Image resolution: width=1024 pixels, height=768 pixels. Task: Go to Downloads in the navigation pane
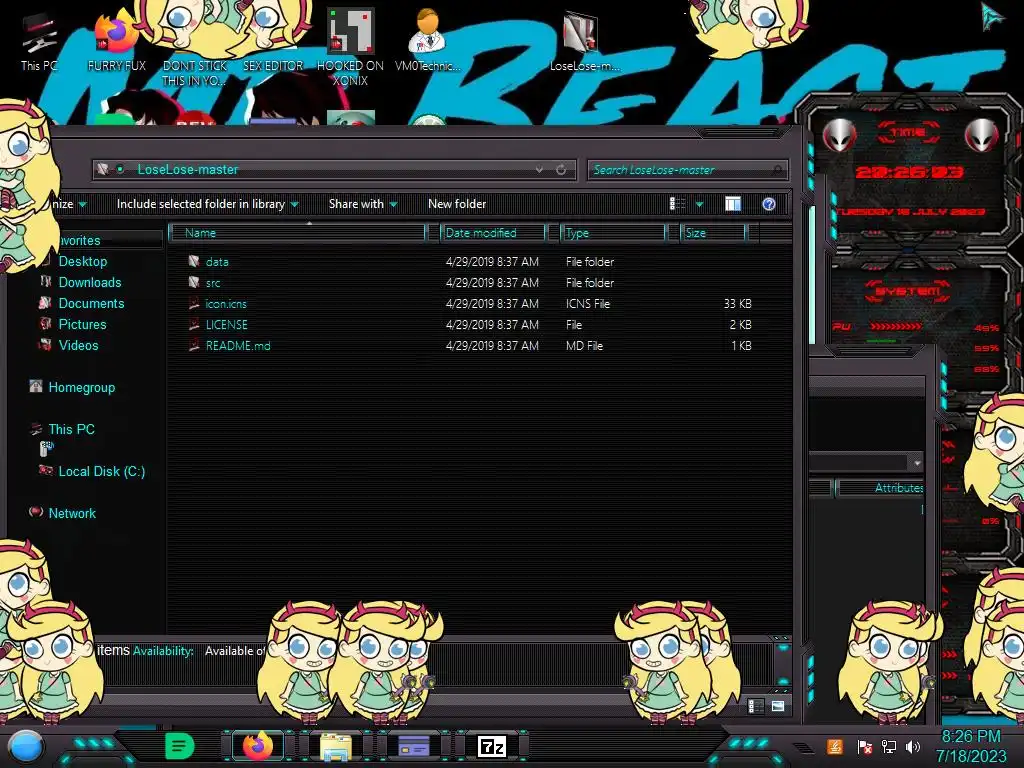[x=89, y=282]
